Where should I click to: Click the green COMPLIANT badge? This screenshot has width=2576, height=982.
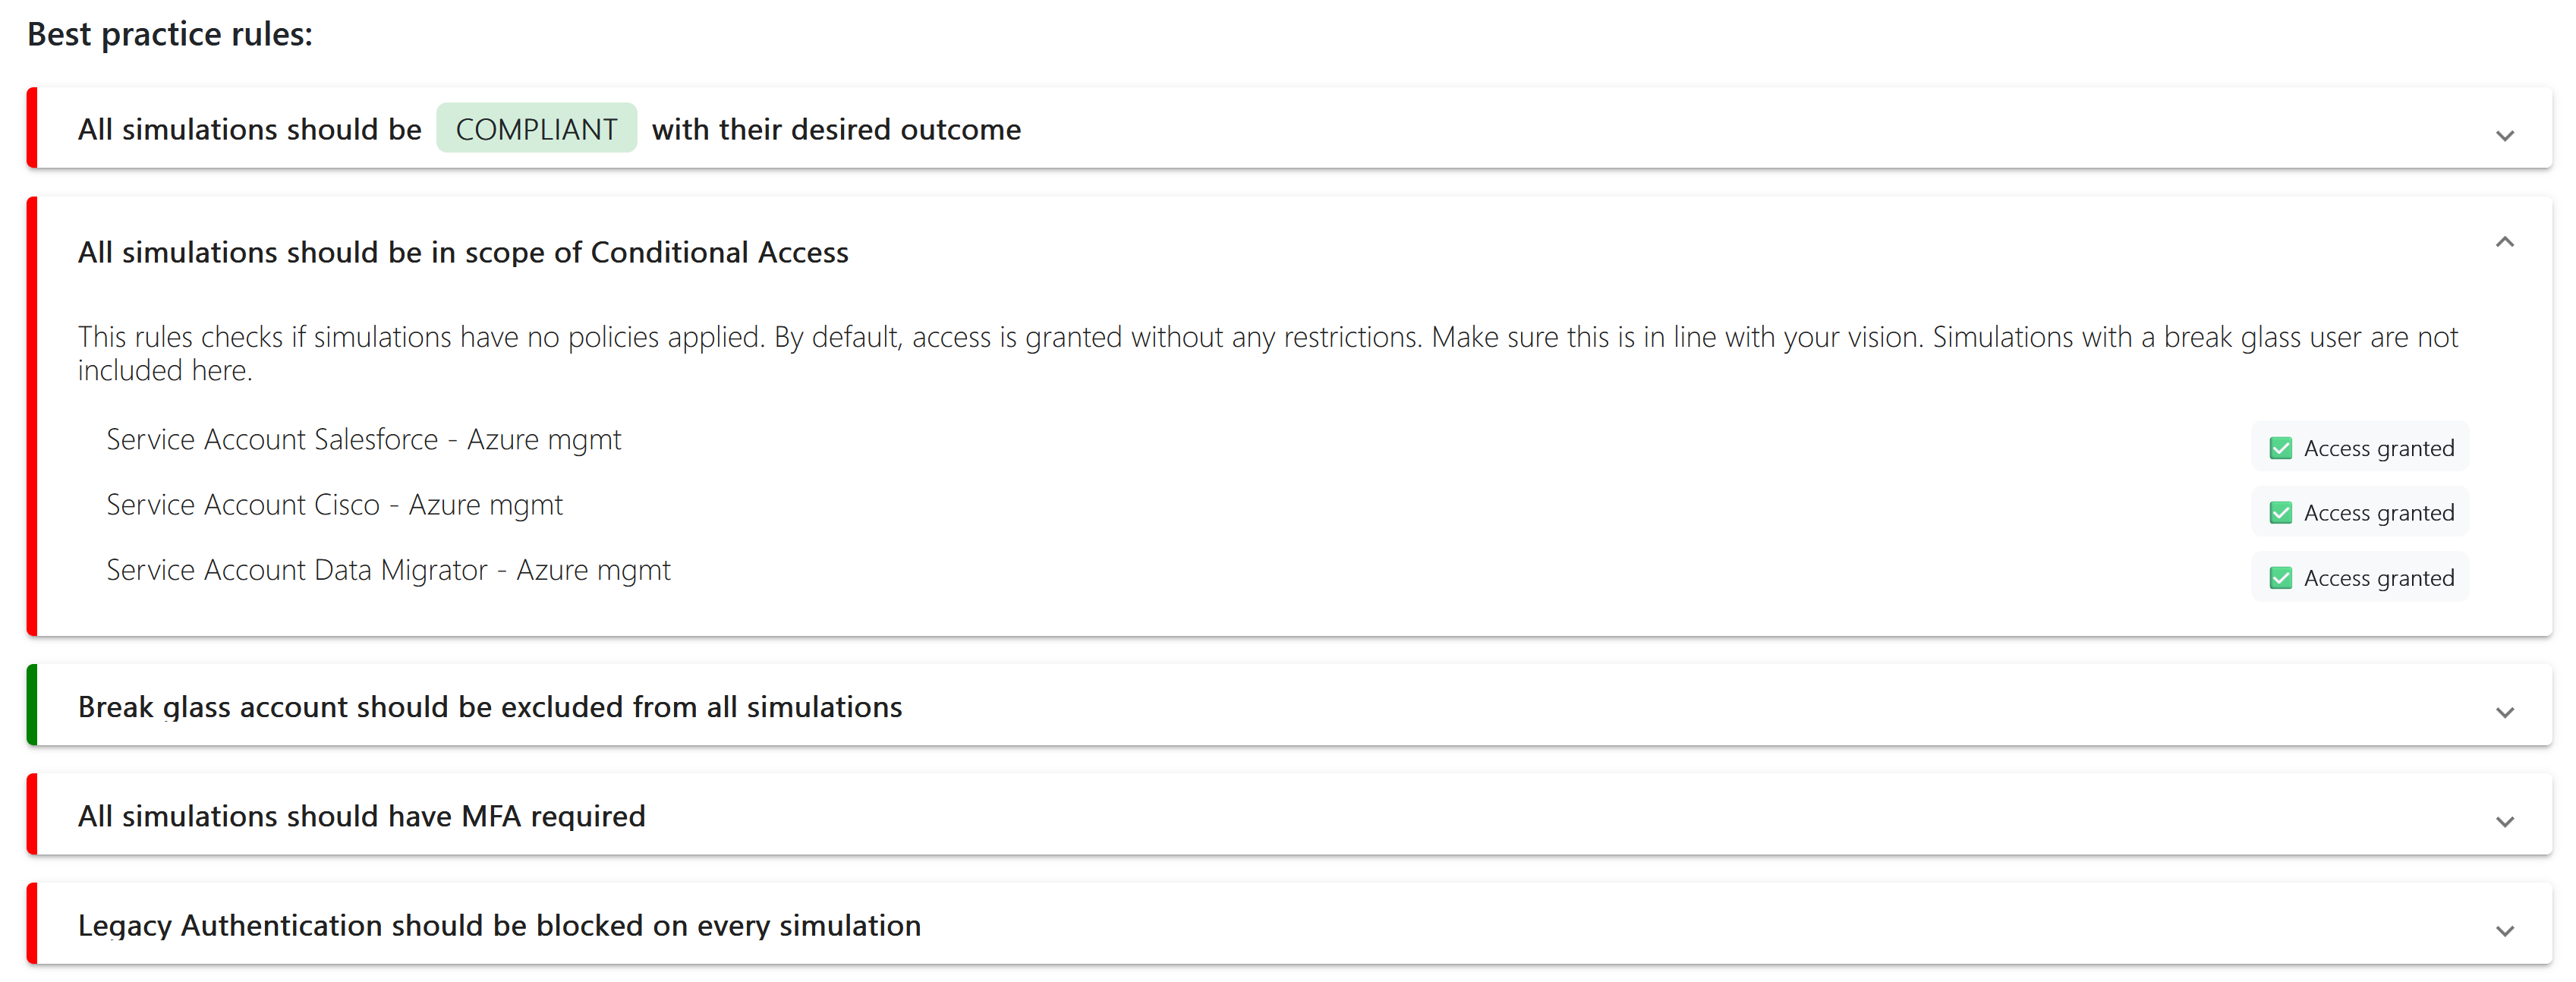pyautogui.click(x=536, y=129)
